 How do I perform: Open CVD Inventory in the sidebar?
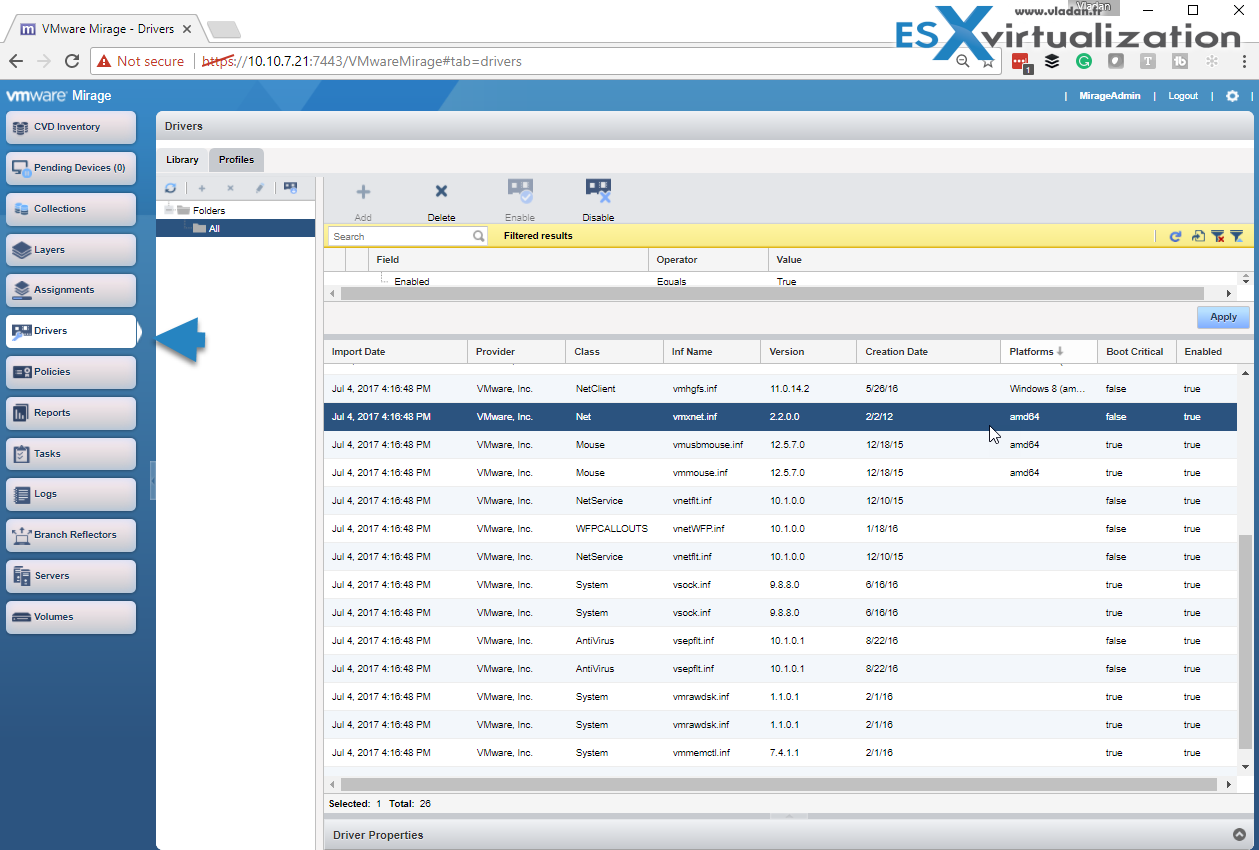71,127
